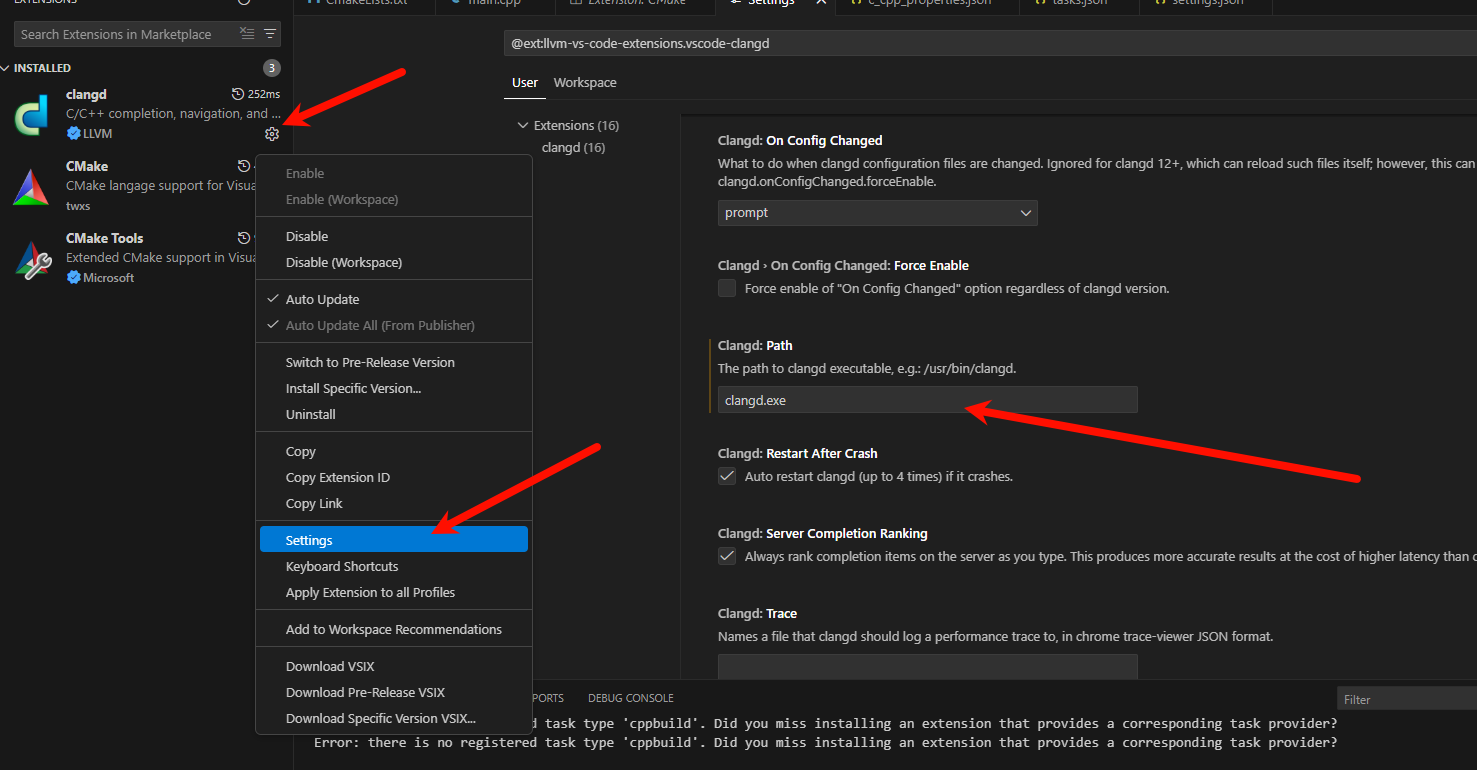This screenshot has width=1477, height=770.
Task: Click the installed extensions count badge
Action: tap(272, 68)
